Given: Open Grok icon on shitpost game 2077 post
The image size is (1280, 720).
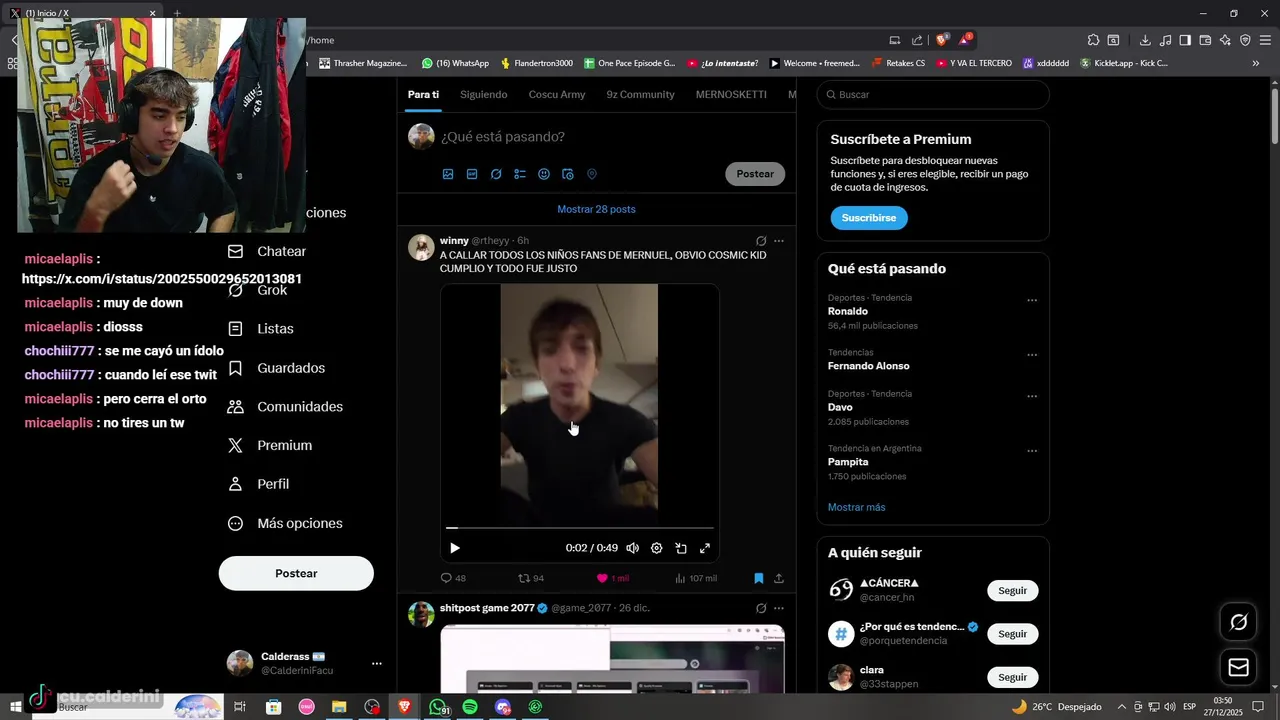Looking at the screenshot, I should [761, 608].
